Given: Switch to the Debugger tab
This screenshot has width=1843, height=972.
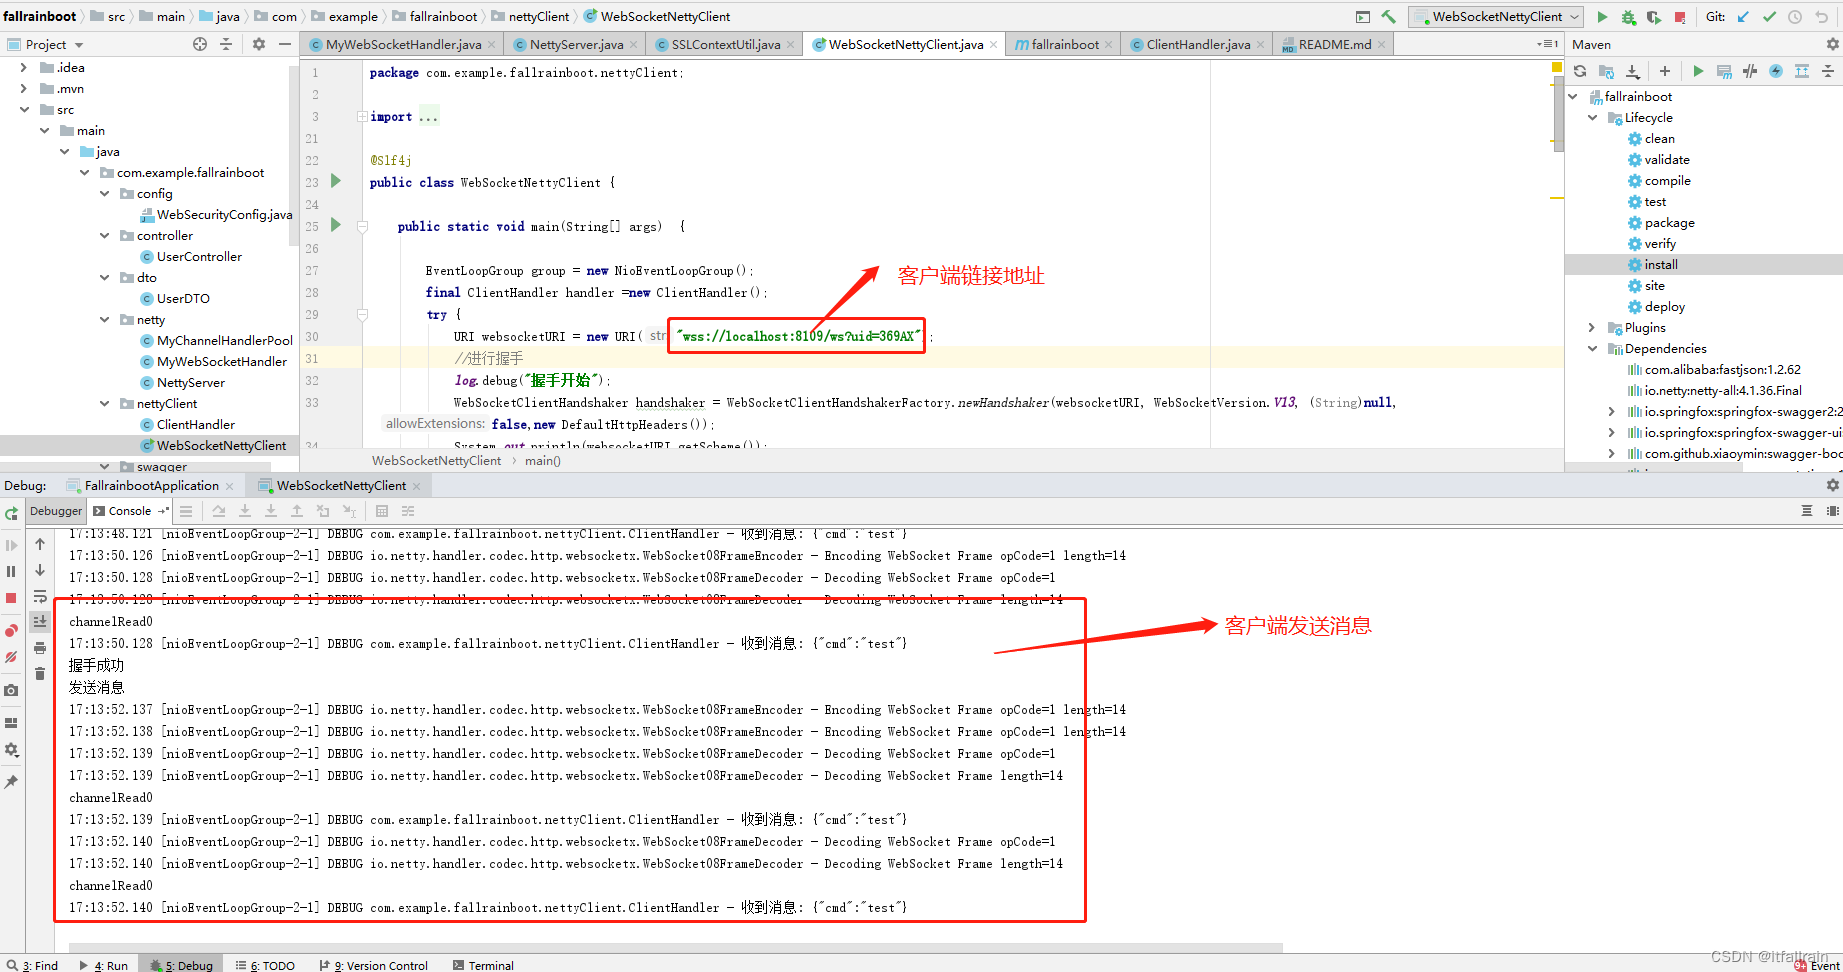Looking at the screenshot, I should pyautogui.click(x=56, y=511).
